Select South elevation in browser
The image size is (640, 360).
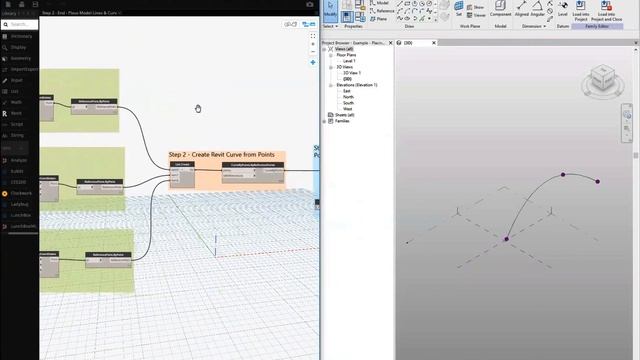point(348,103)
